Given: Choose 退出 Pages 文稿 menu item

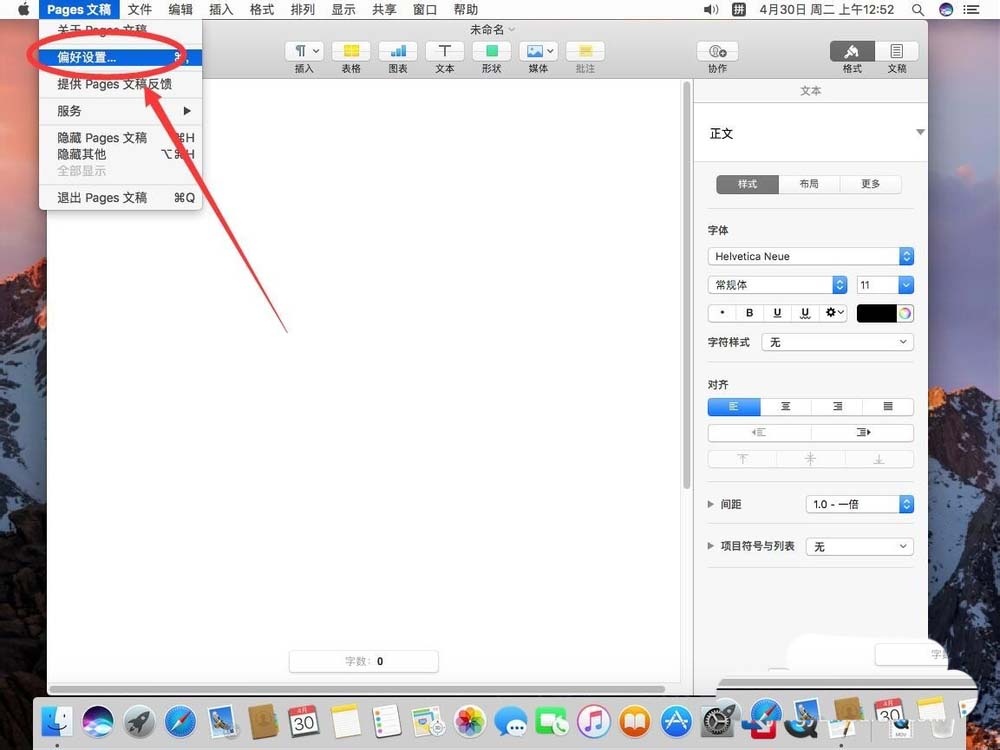Looking at the screenshot, I should [x=102, y=198].
